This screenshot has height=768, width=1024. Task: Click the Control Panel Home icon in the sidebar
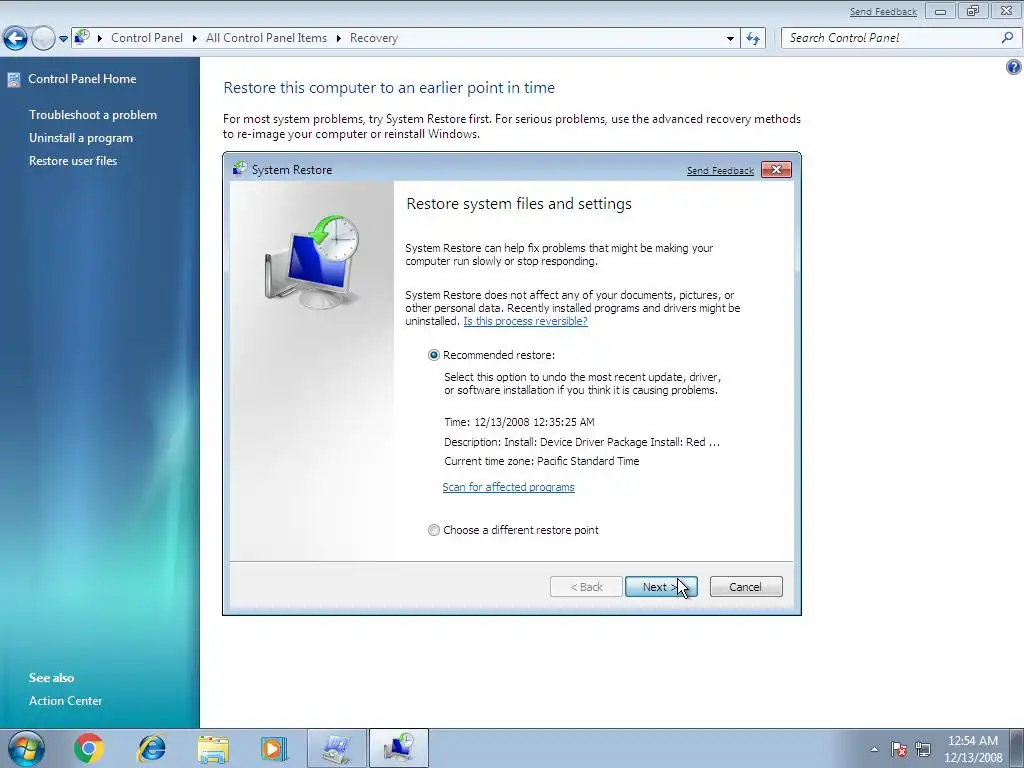point(14,80)
